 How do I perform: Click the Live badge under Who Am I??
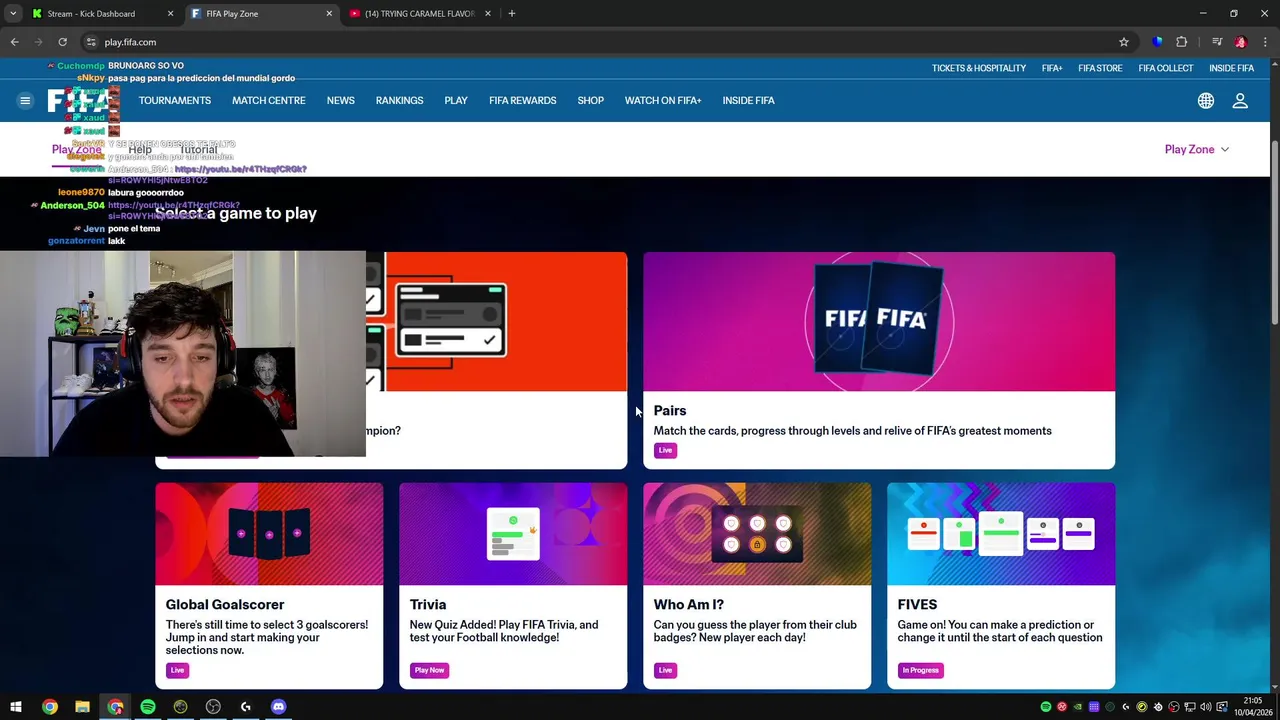point(665,671)
